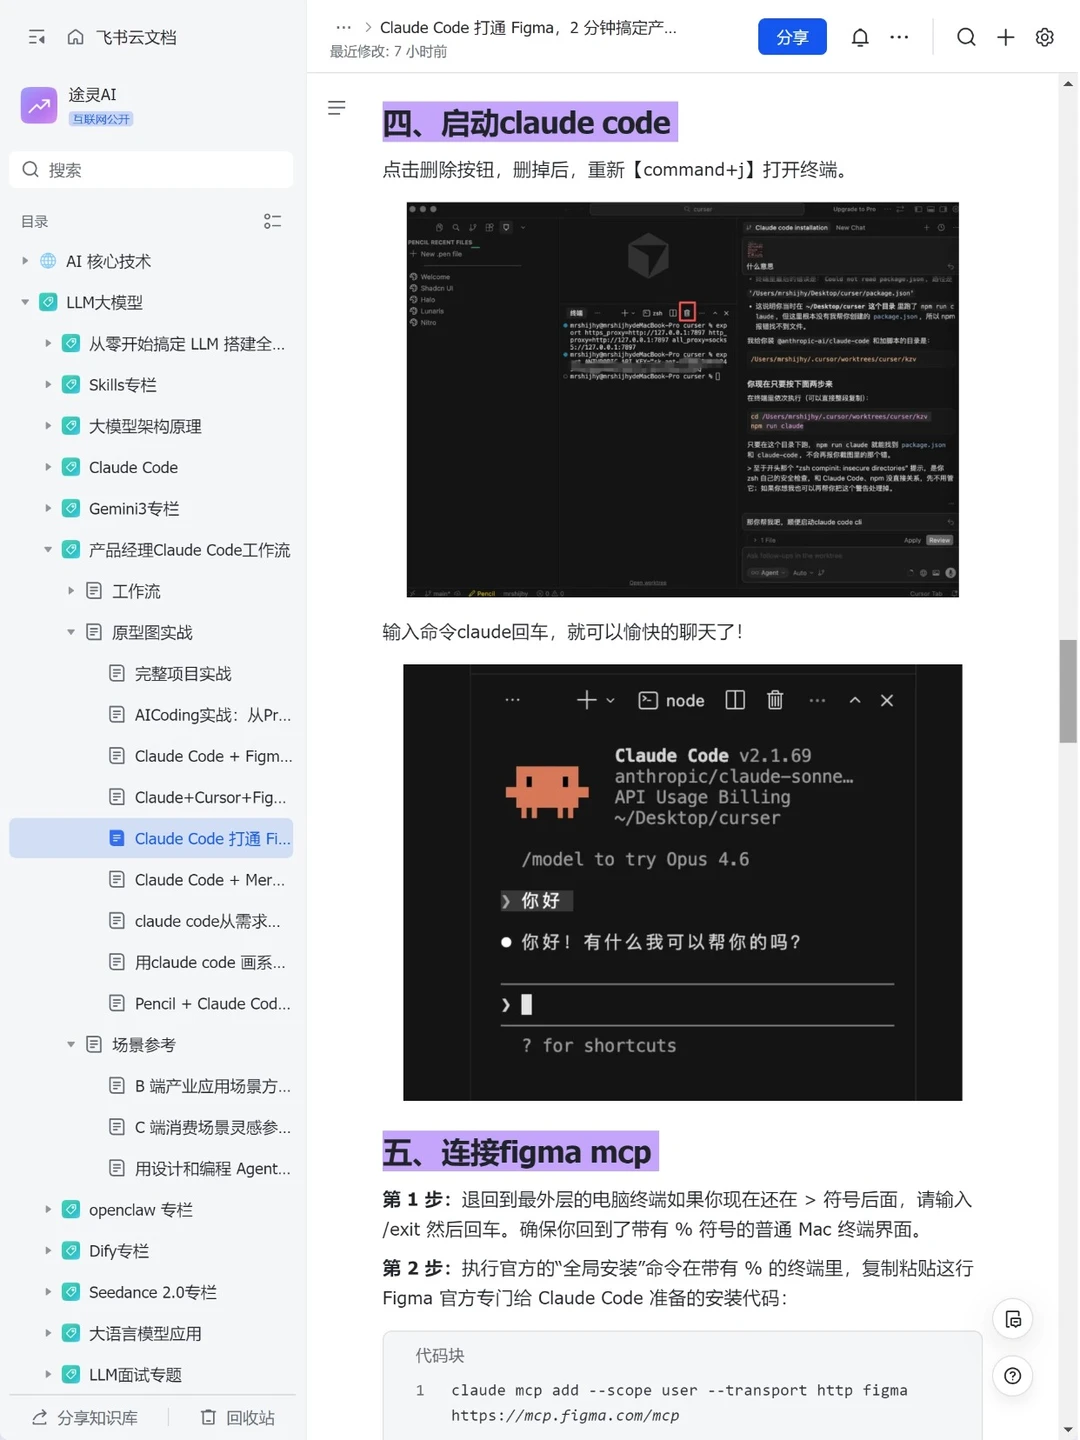Collapse the LLM大模型 node
1080x1440 pixels.
tap(25, 302)
